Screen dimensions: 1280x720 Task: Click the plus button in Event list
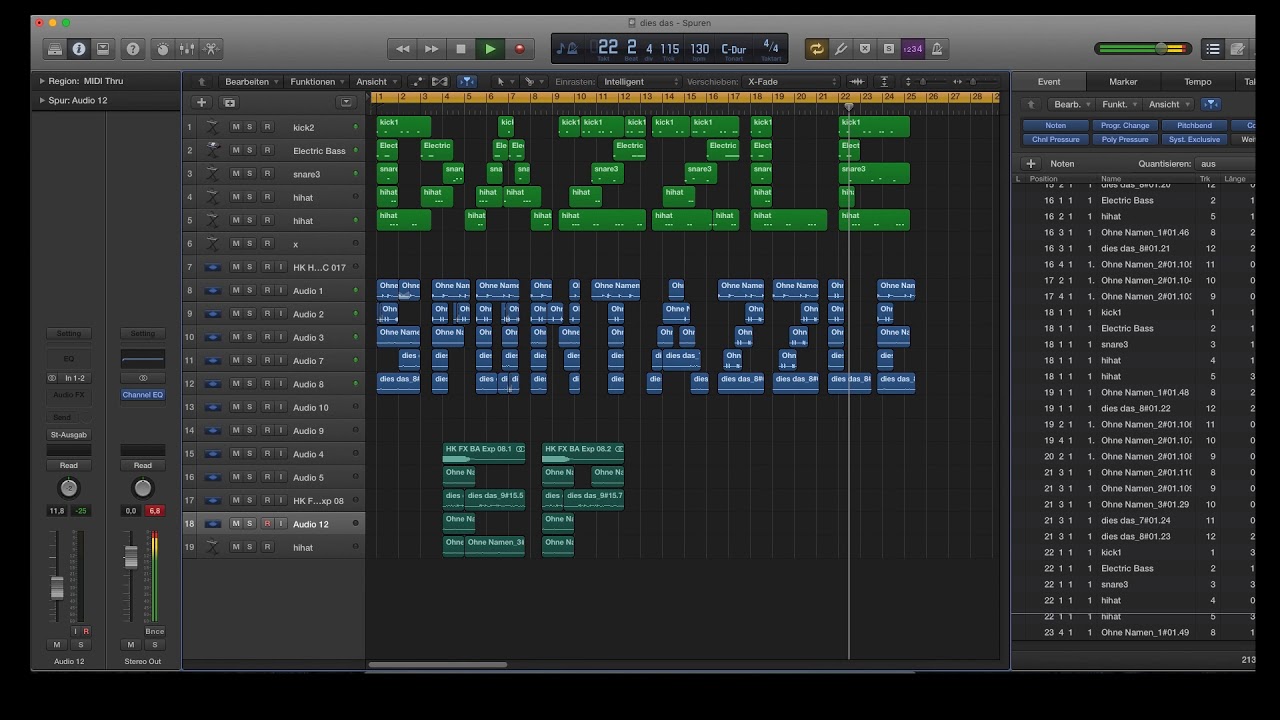1031,163
